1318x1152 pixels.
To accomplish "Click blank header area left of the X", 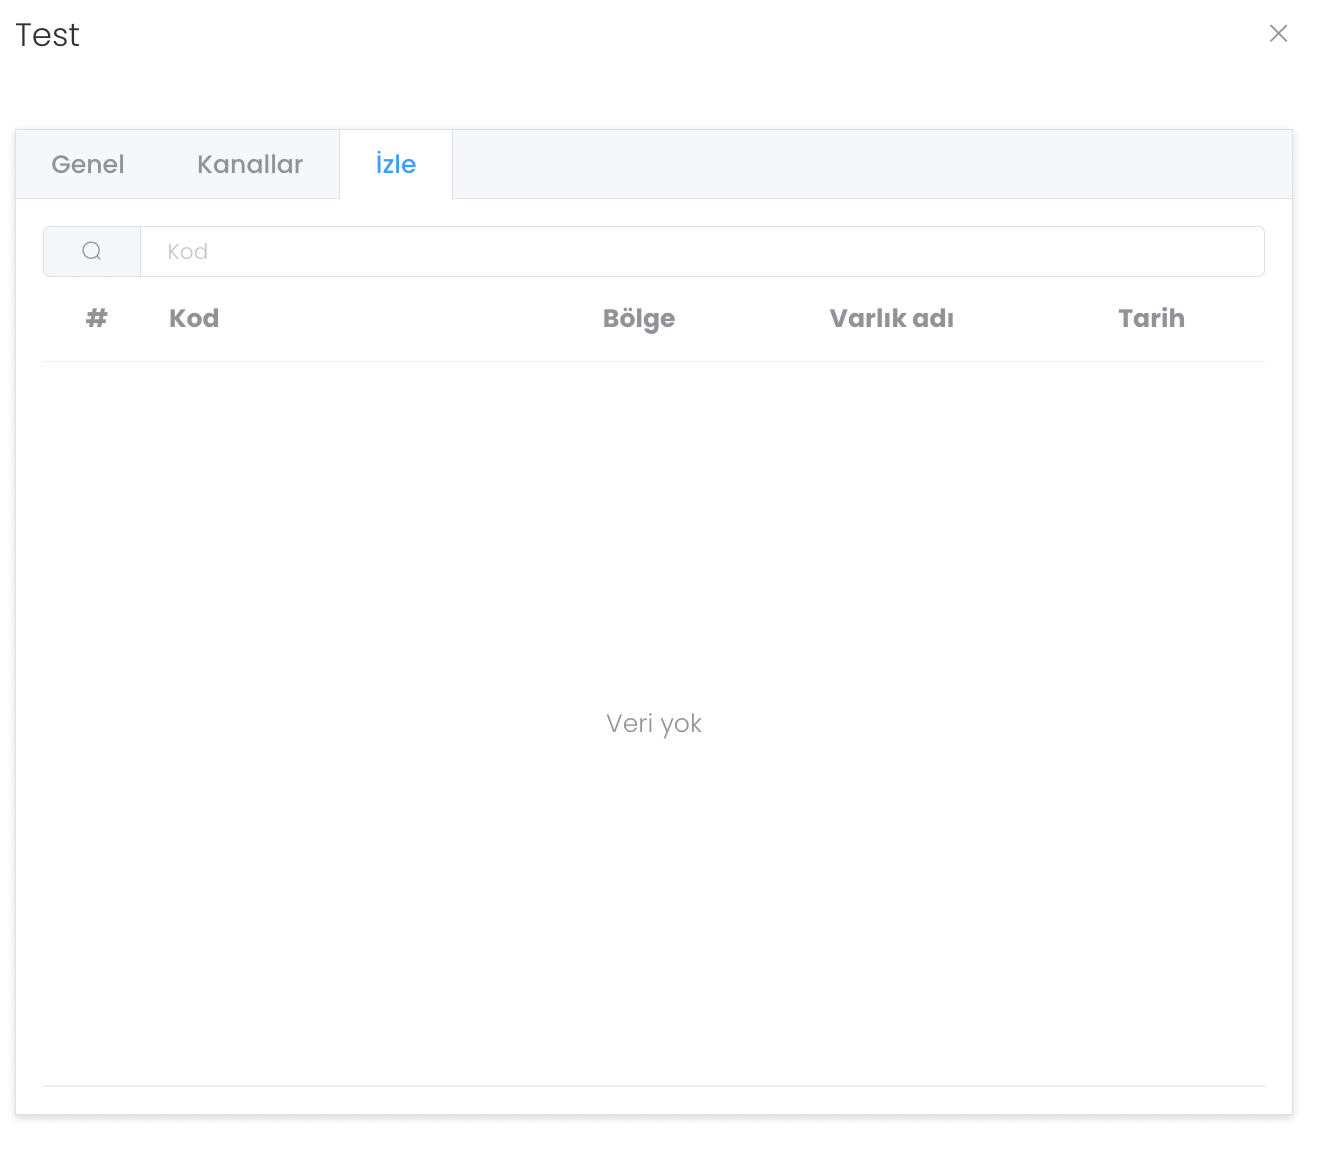I will [700, 35].
